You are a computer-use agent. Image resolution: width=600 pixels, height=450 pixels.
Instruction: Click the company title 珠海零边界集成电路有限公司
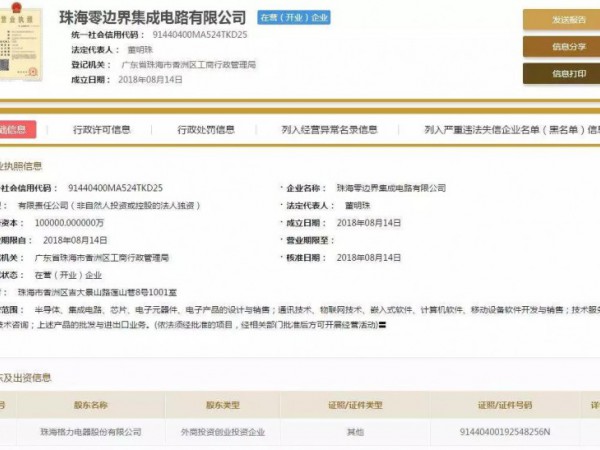click(x=153, y=18)
